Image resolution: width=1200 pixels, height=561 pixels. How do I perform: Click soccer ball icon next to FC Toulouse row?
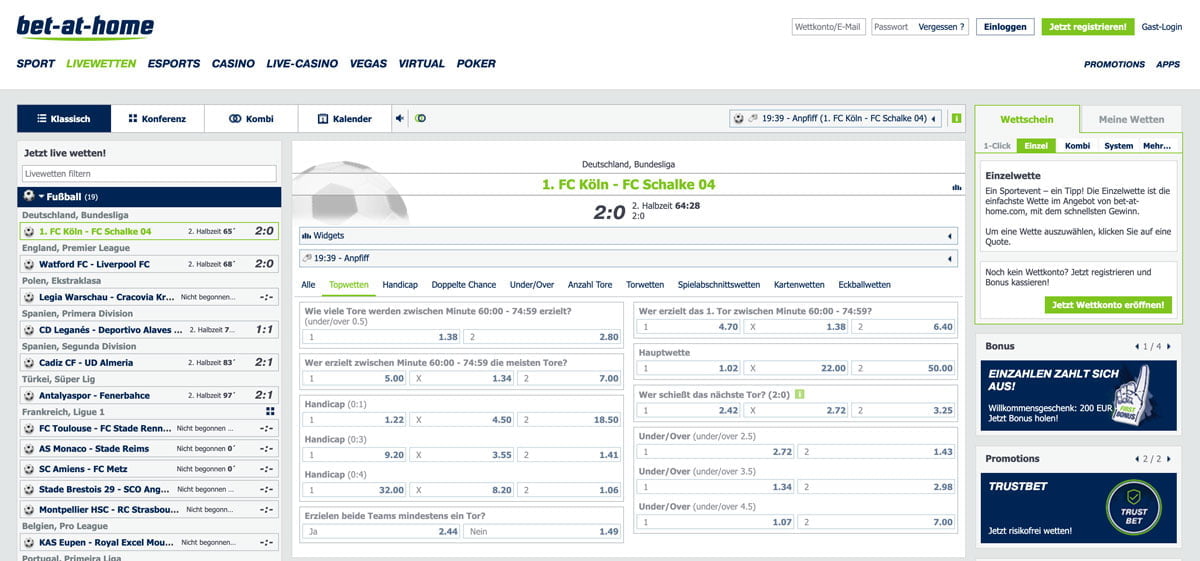tap(29, 428)
